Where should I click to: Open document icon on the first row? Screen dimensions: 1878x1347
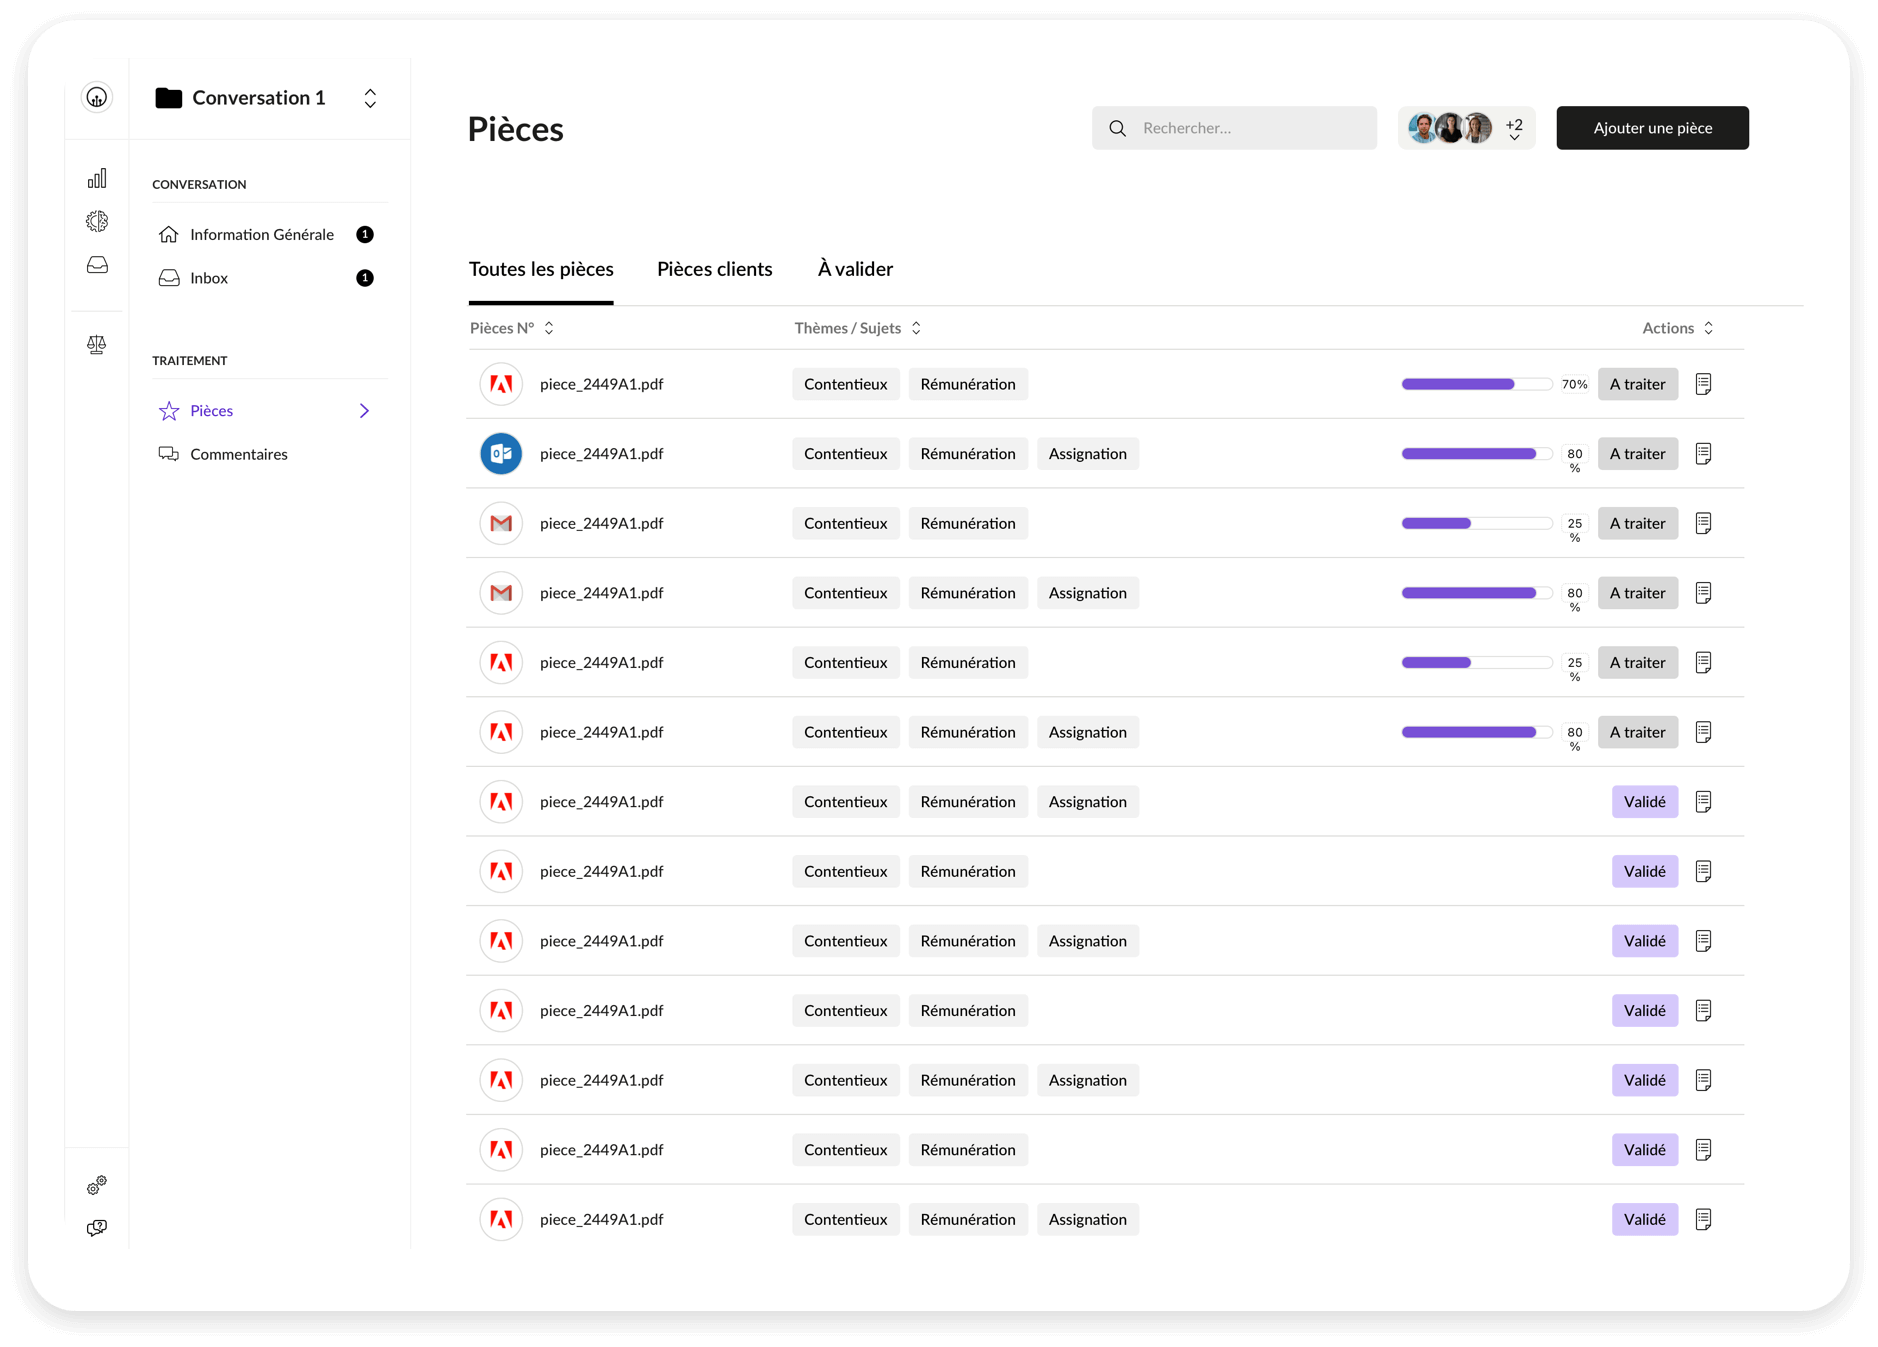point(1703,384)
